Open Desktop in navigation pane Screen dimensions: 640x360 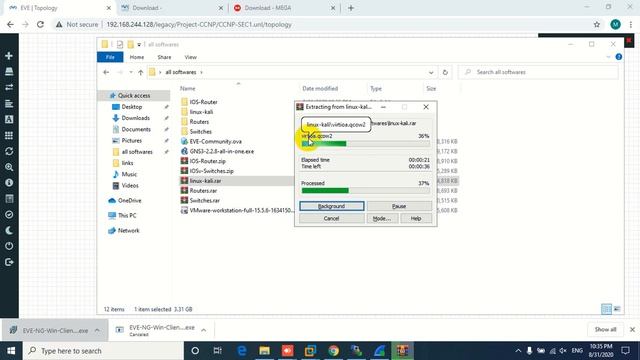(131, 107)
